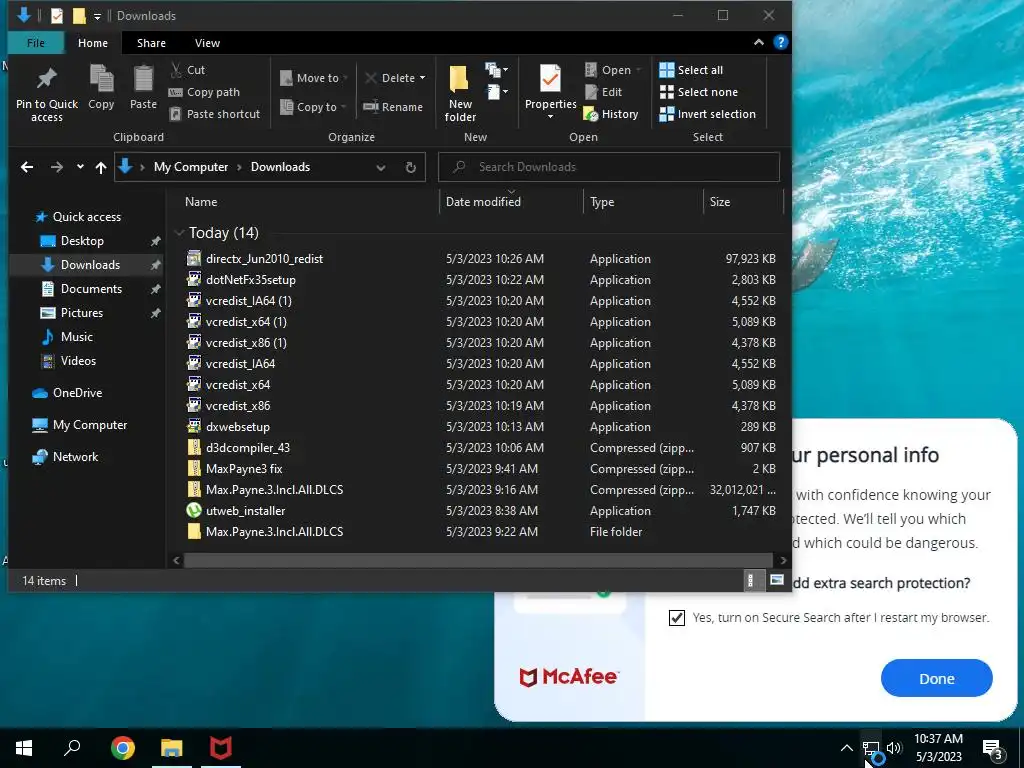Select the dxwebsetup file
This screenshot has height=768, width=1024.
coord(238,426)
